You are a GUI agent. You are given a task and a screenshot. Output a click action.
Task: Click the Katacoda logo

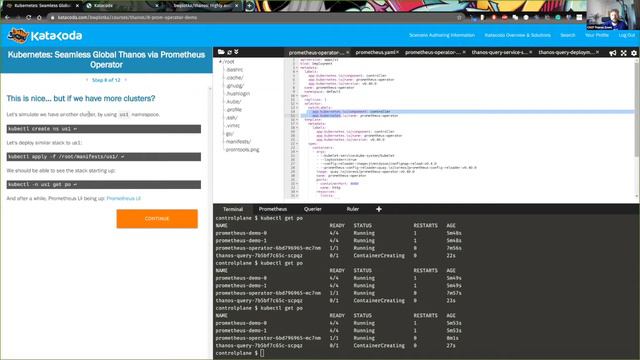pos(45,36)
